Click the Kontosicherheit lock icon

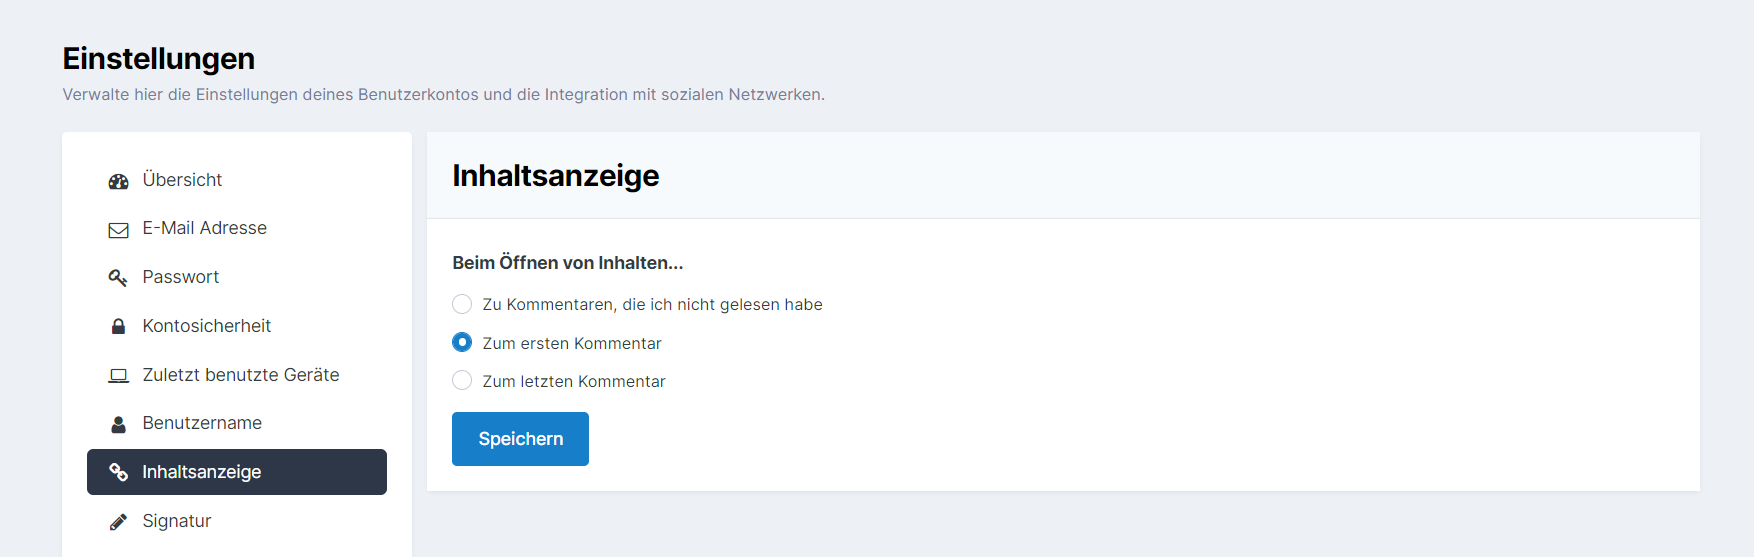pos(118,327)
